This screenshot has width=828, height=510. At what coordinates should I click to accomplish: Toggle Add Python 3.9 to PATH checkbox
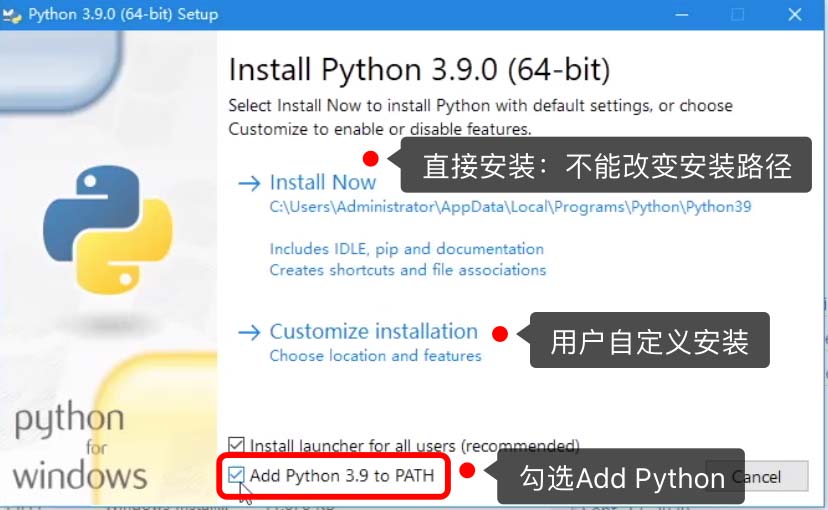click(x=236, y=475)
